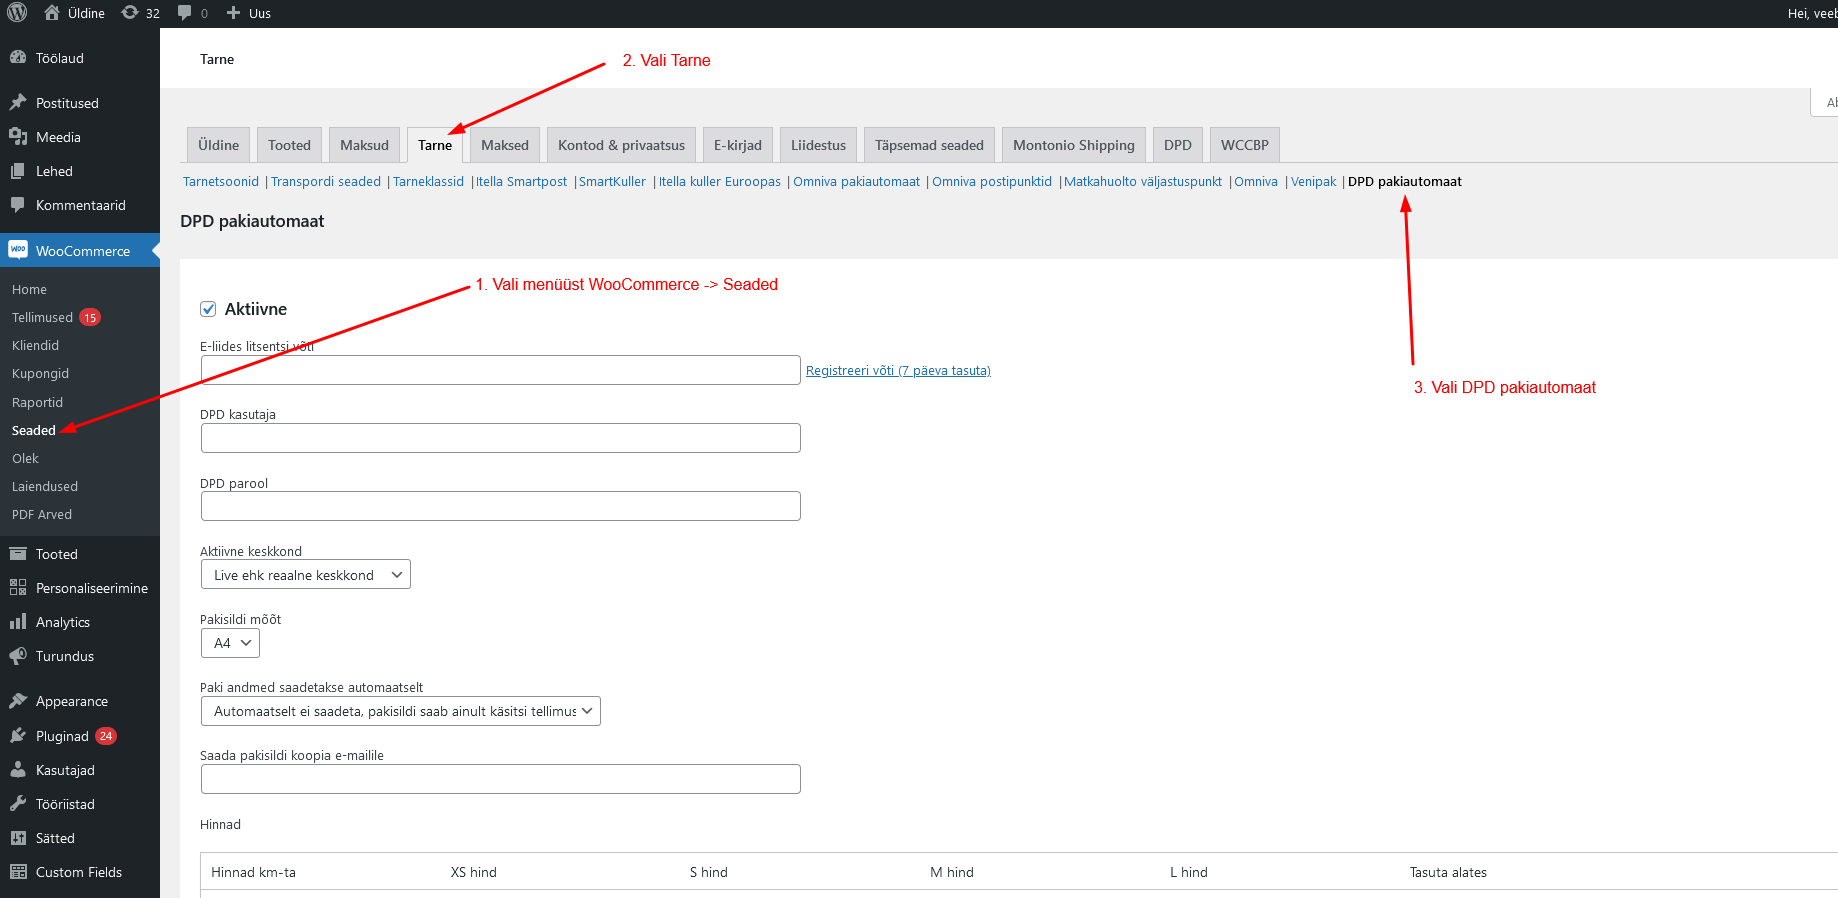
Task: Open the Pakisildi mõõt A4 dropdown
Action: [x=230, y=643]
